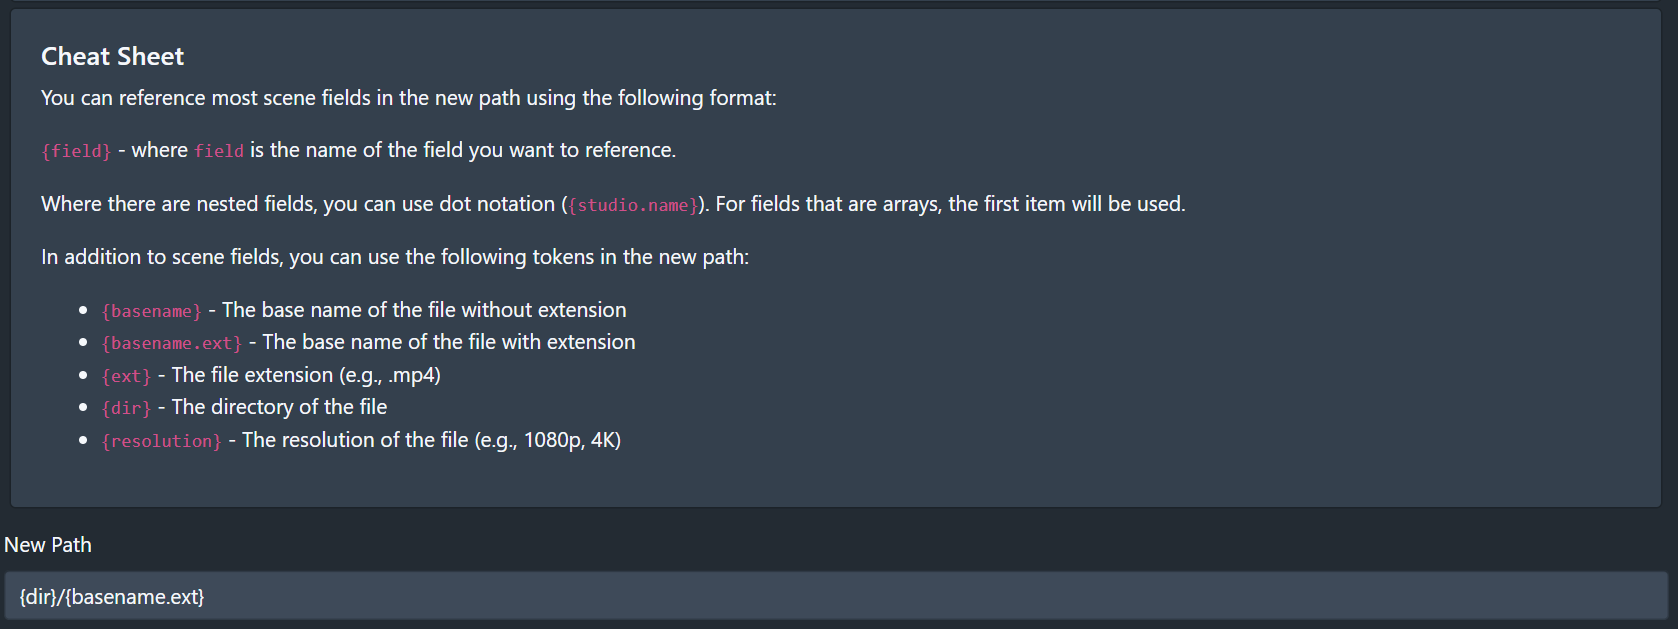Click the {field} code token
Viewport: 1678px width, 629px height.
click(76, 151)
